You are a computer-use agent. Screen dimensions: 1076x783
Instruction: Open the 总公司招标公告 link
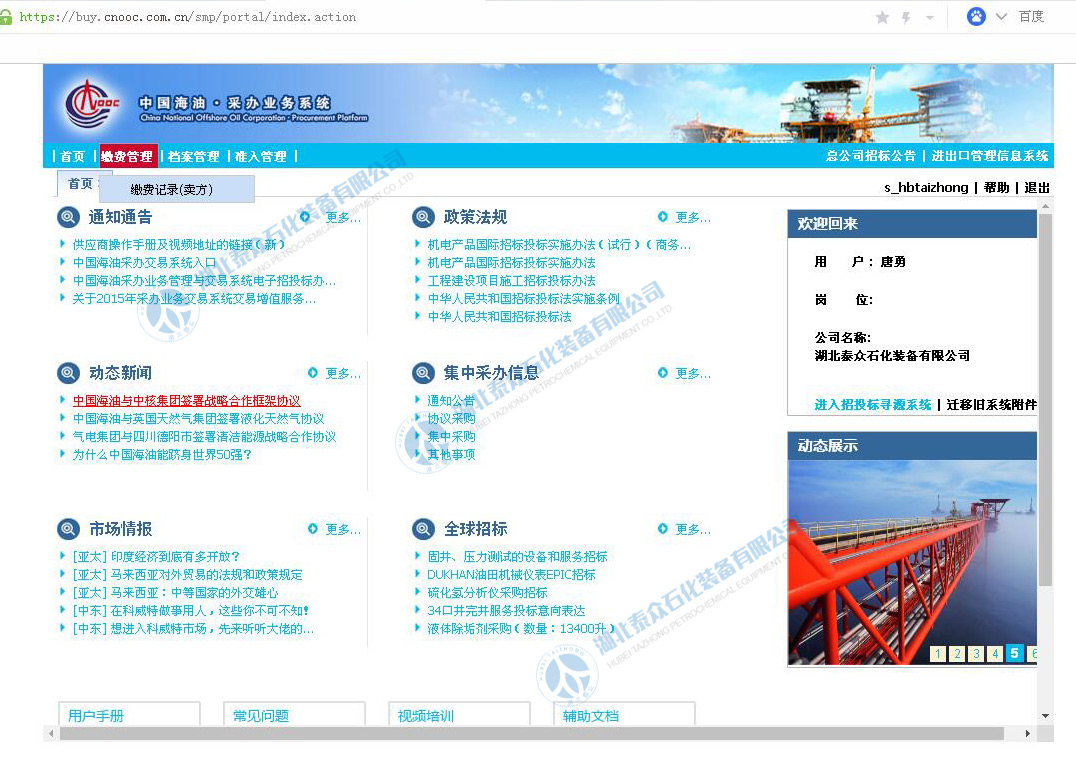pyautogui.click(x=871, y=156)
